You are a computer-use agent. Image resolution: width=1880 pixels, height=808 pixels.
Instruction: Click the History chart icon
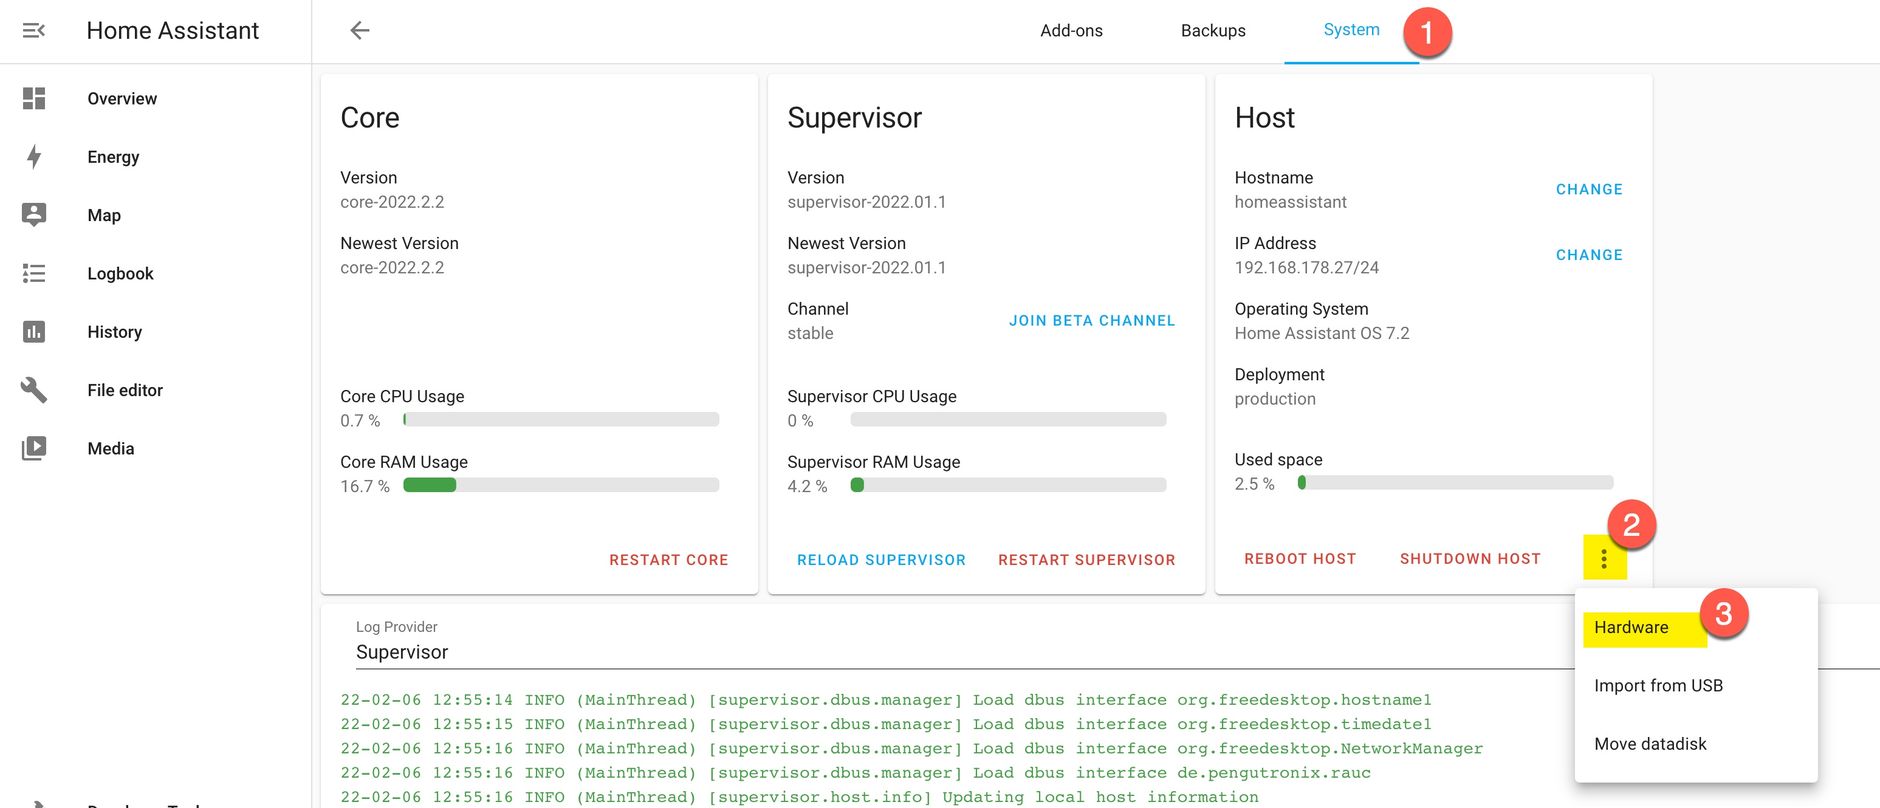34,332
